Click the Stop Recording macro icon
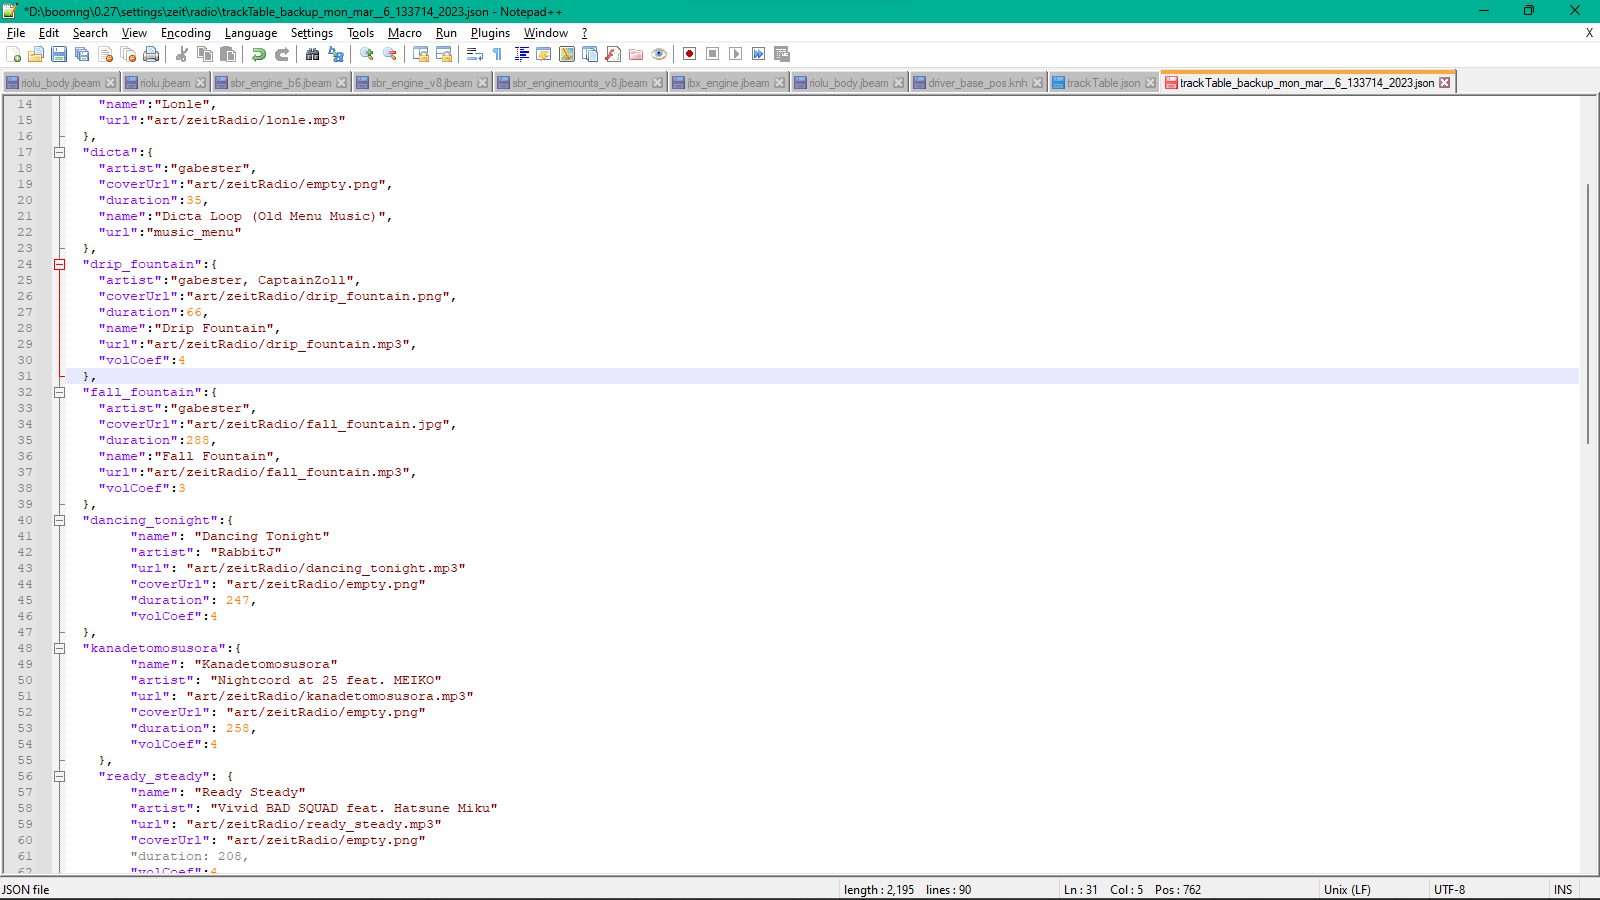1600x900 pixels. pyautogui.click(x=712, y=54)
